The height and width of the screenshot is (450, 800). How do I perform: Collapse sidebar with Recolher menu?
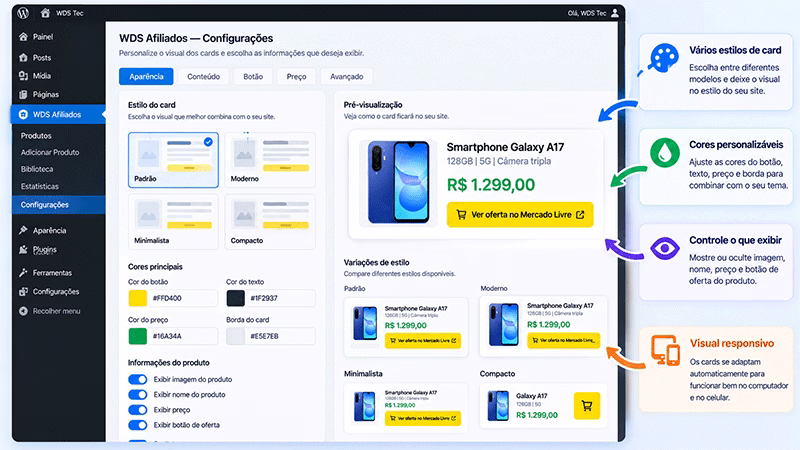coord(58,311)
